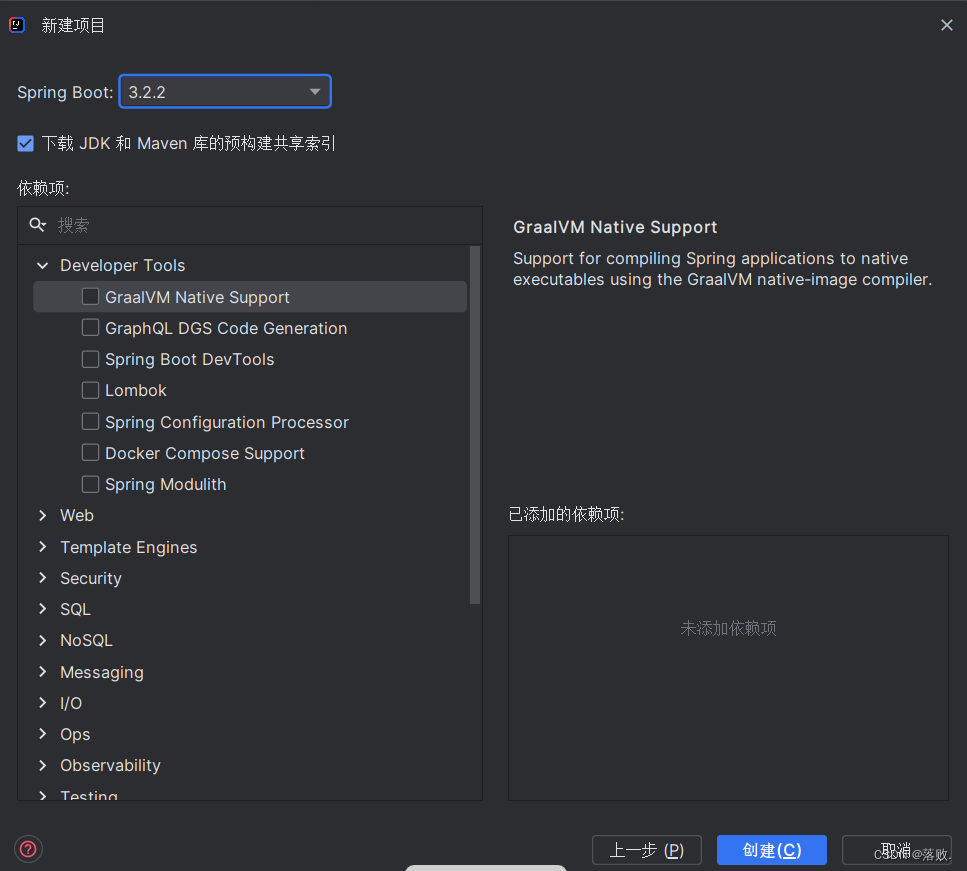
Task: Click the 创建 (C) create button
Action: 772,850
